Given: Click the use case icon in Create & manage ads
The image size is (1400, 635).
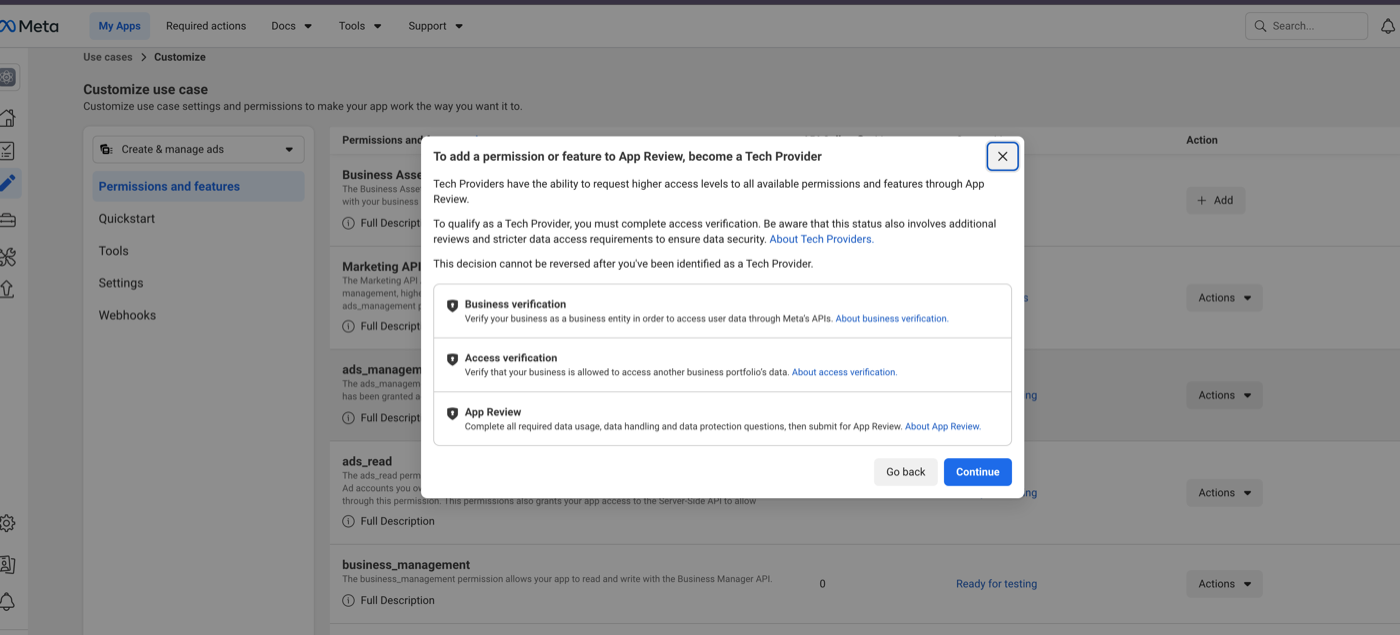Looking at the screenshot, I should pos(106,149).
